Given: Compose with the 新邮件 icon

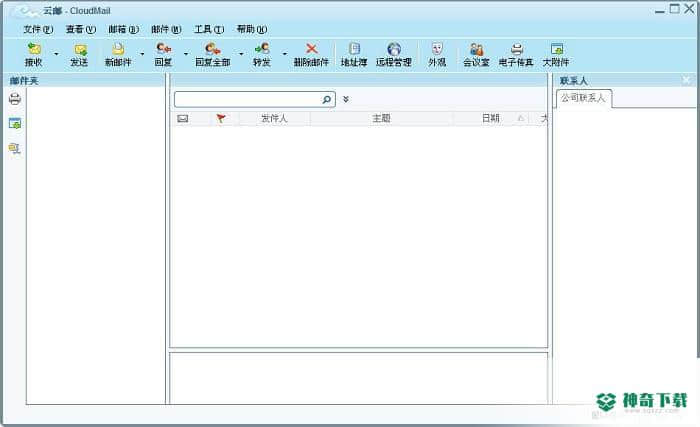Looking at the screenshot, I should pos(118,49).
